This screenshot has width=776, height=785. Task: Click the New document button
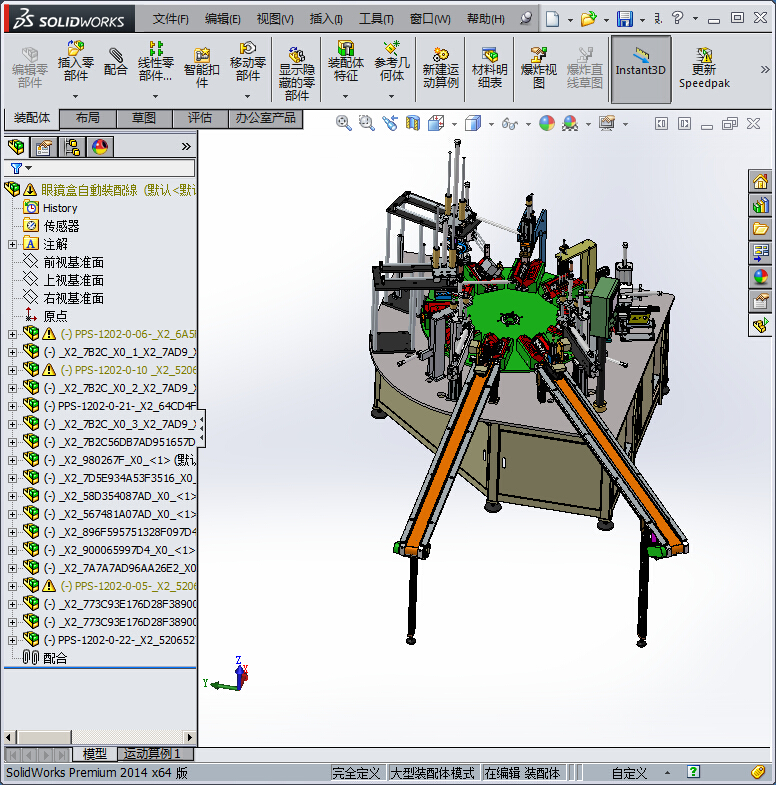tap(552, 19)
